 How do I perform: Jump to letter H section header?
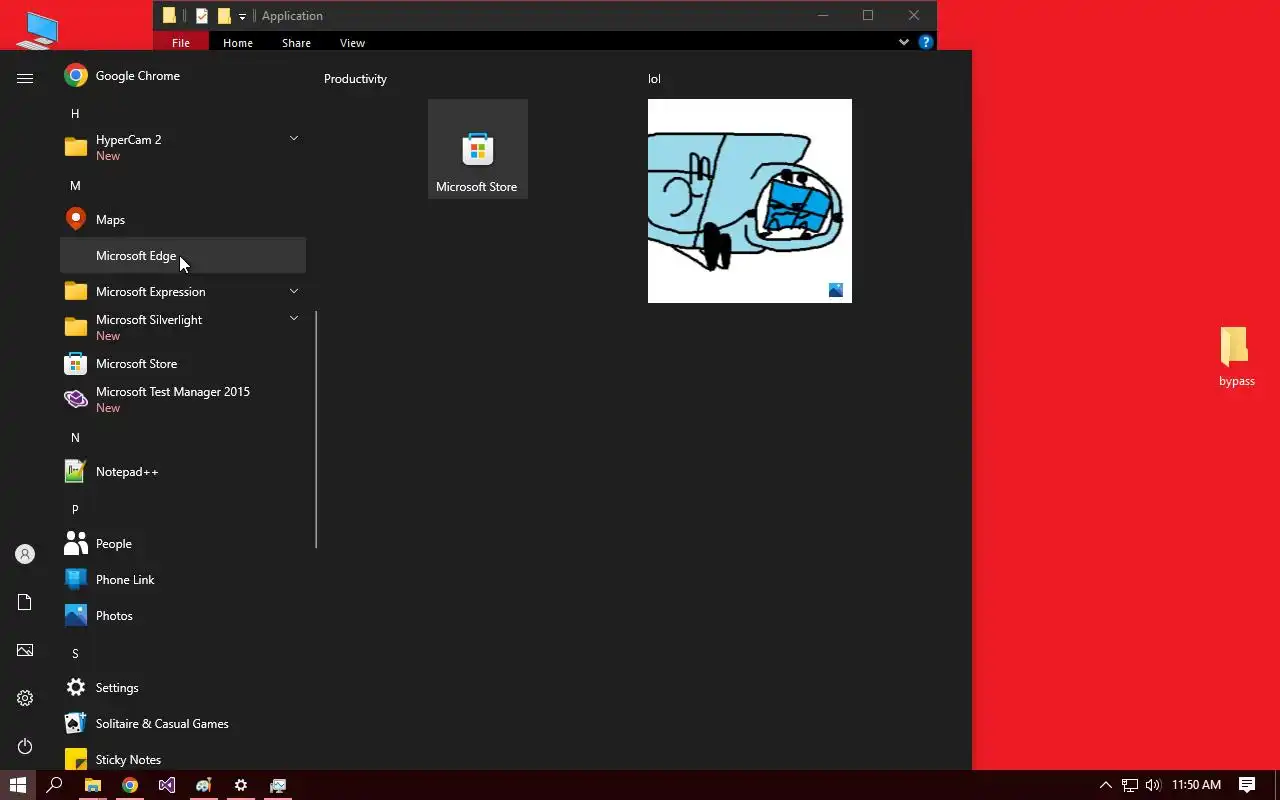[75, 114]
